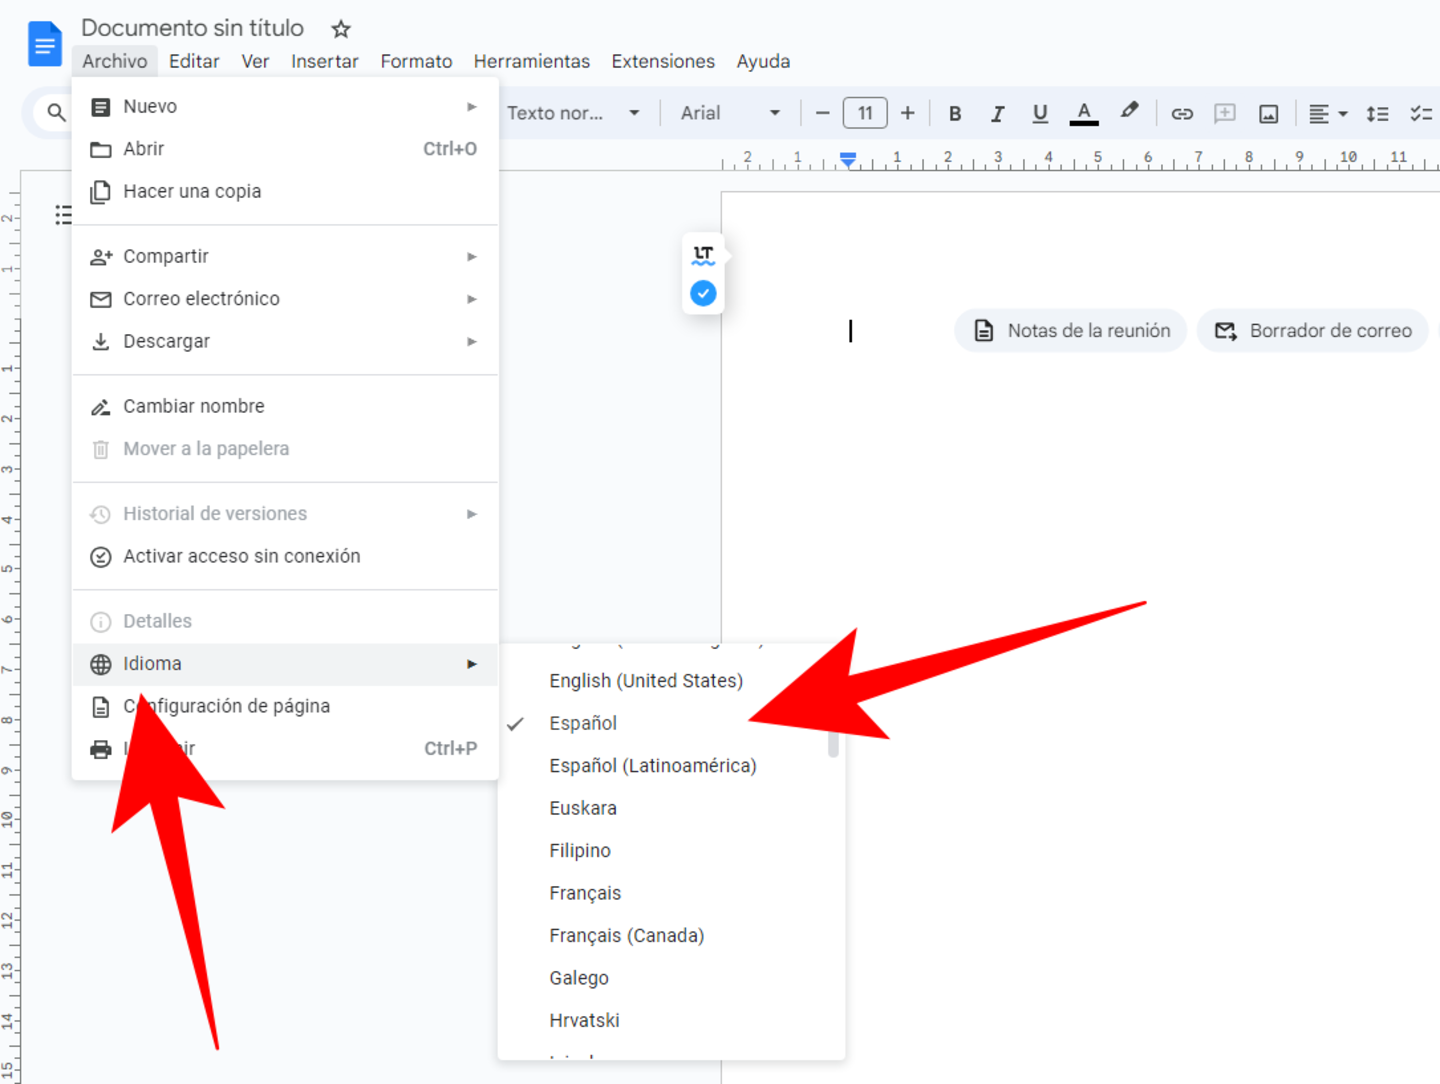Open Configuración de página
Screen dimensions: 1440x1084
pyautogui.click(x=285, y=707)
